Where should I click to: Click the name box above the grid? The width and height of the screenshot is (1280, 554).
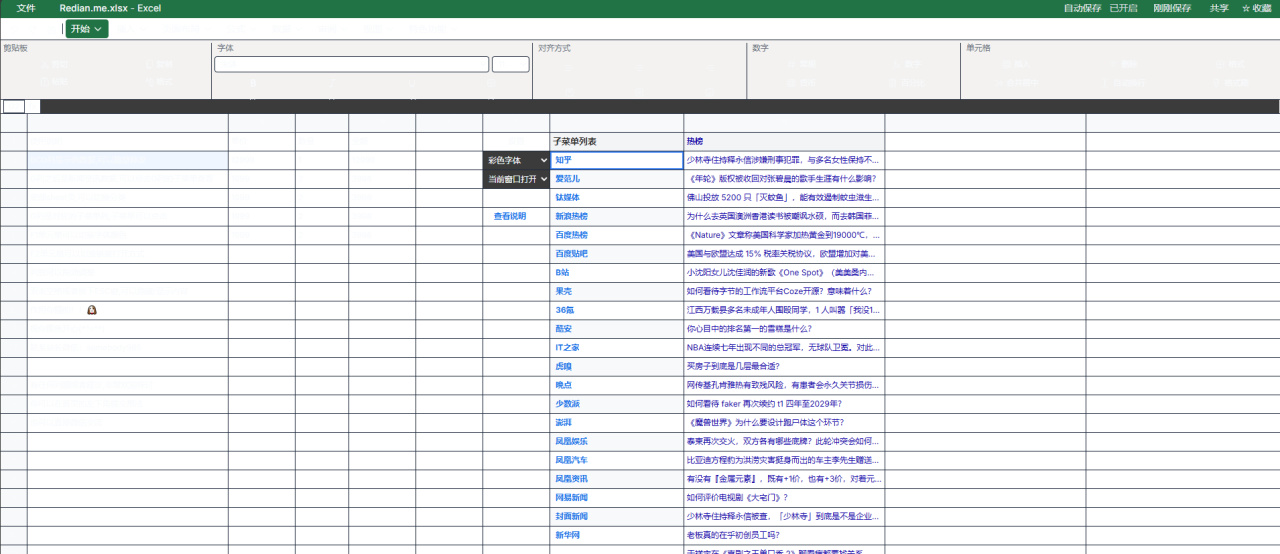point(14,106)
